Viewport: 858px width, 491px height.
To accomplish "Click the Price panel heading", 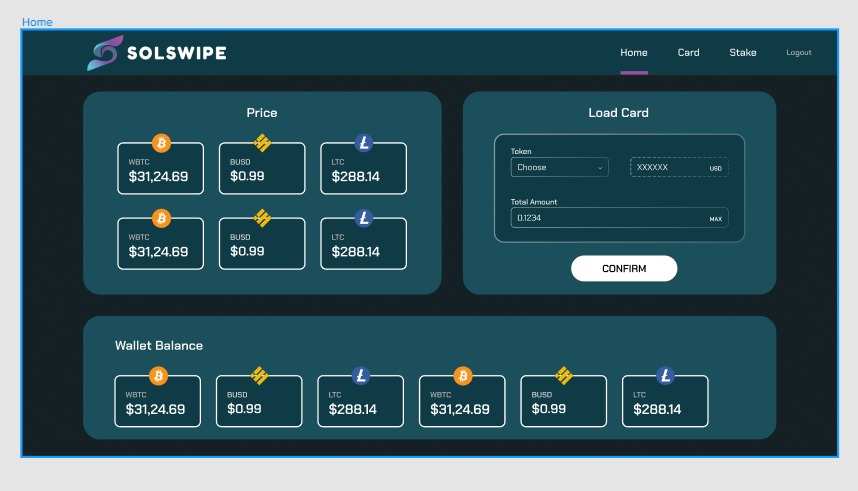I will click(x=262, y=113).
